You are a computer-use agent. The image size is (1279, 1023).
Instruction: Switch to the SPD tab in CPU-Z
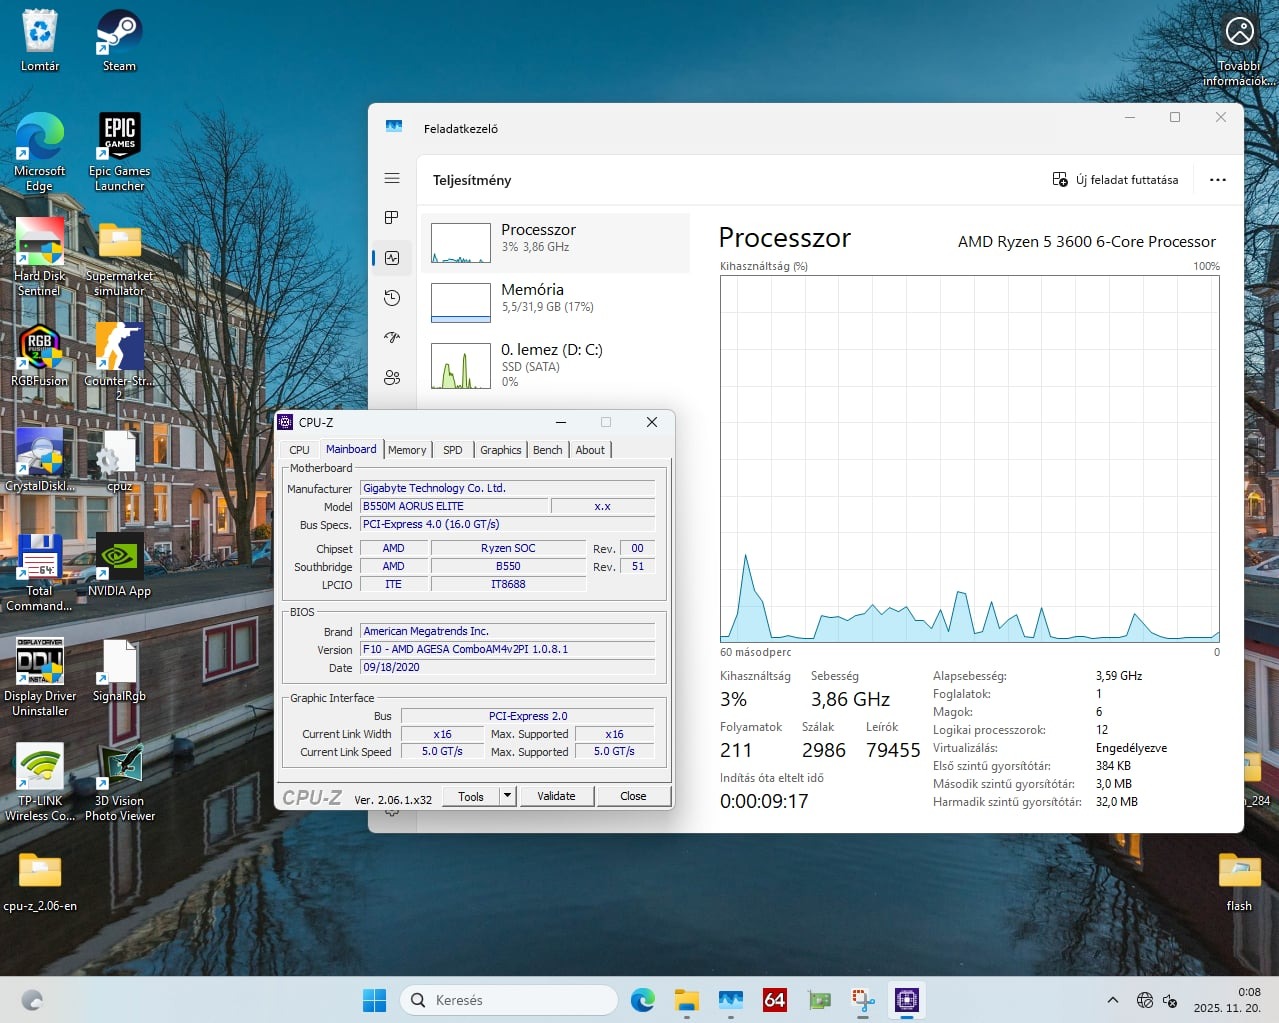(453, 450)
